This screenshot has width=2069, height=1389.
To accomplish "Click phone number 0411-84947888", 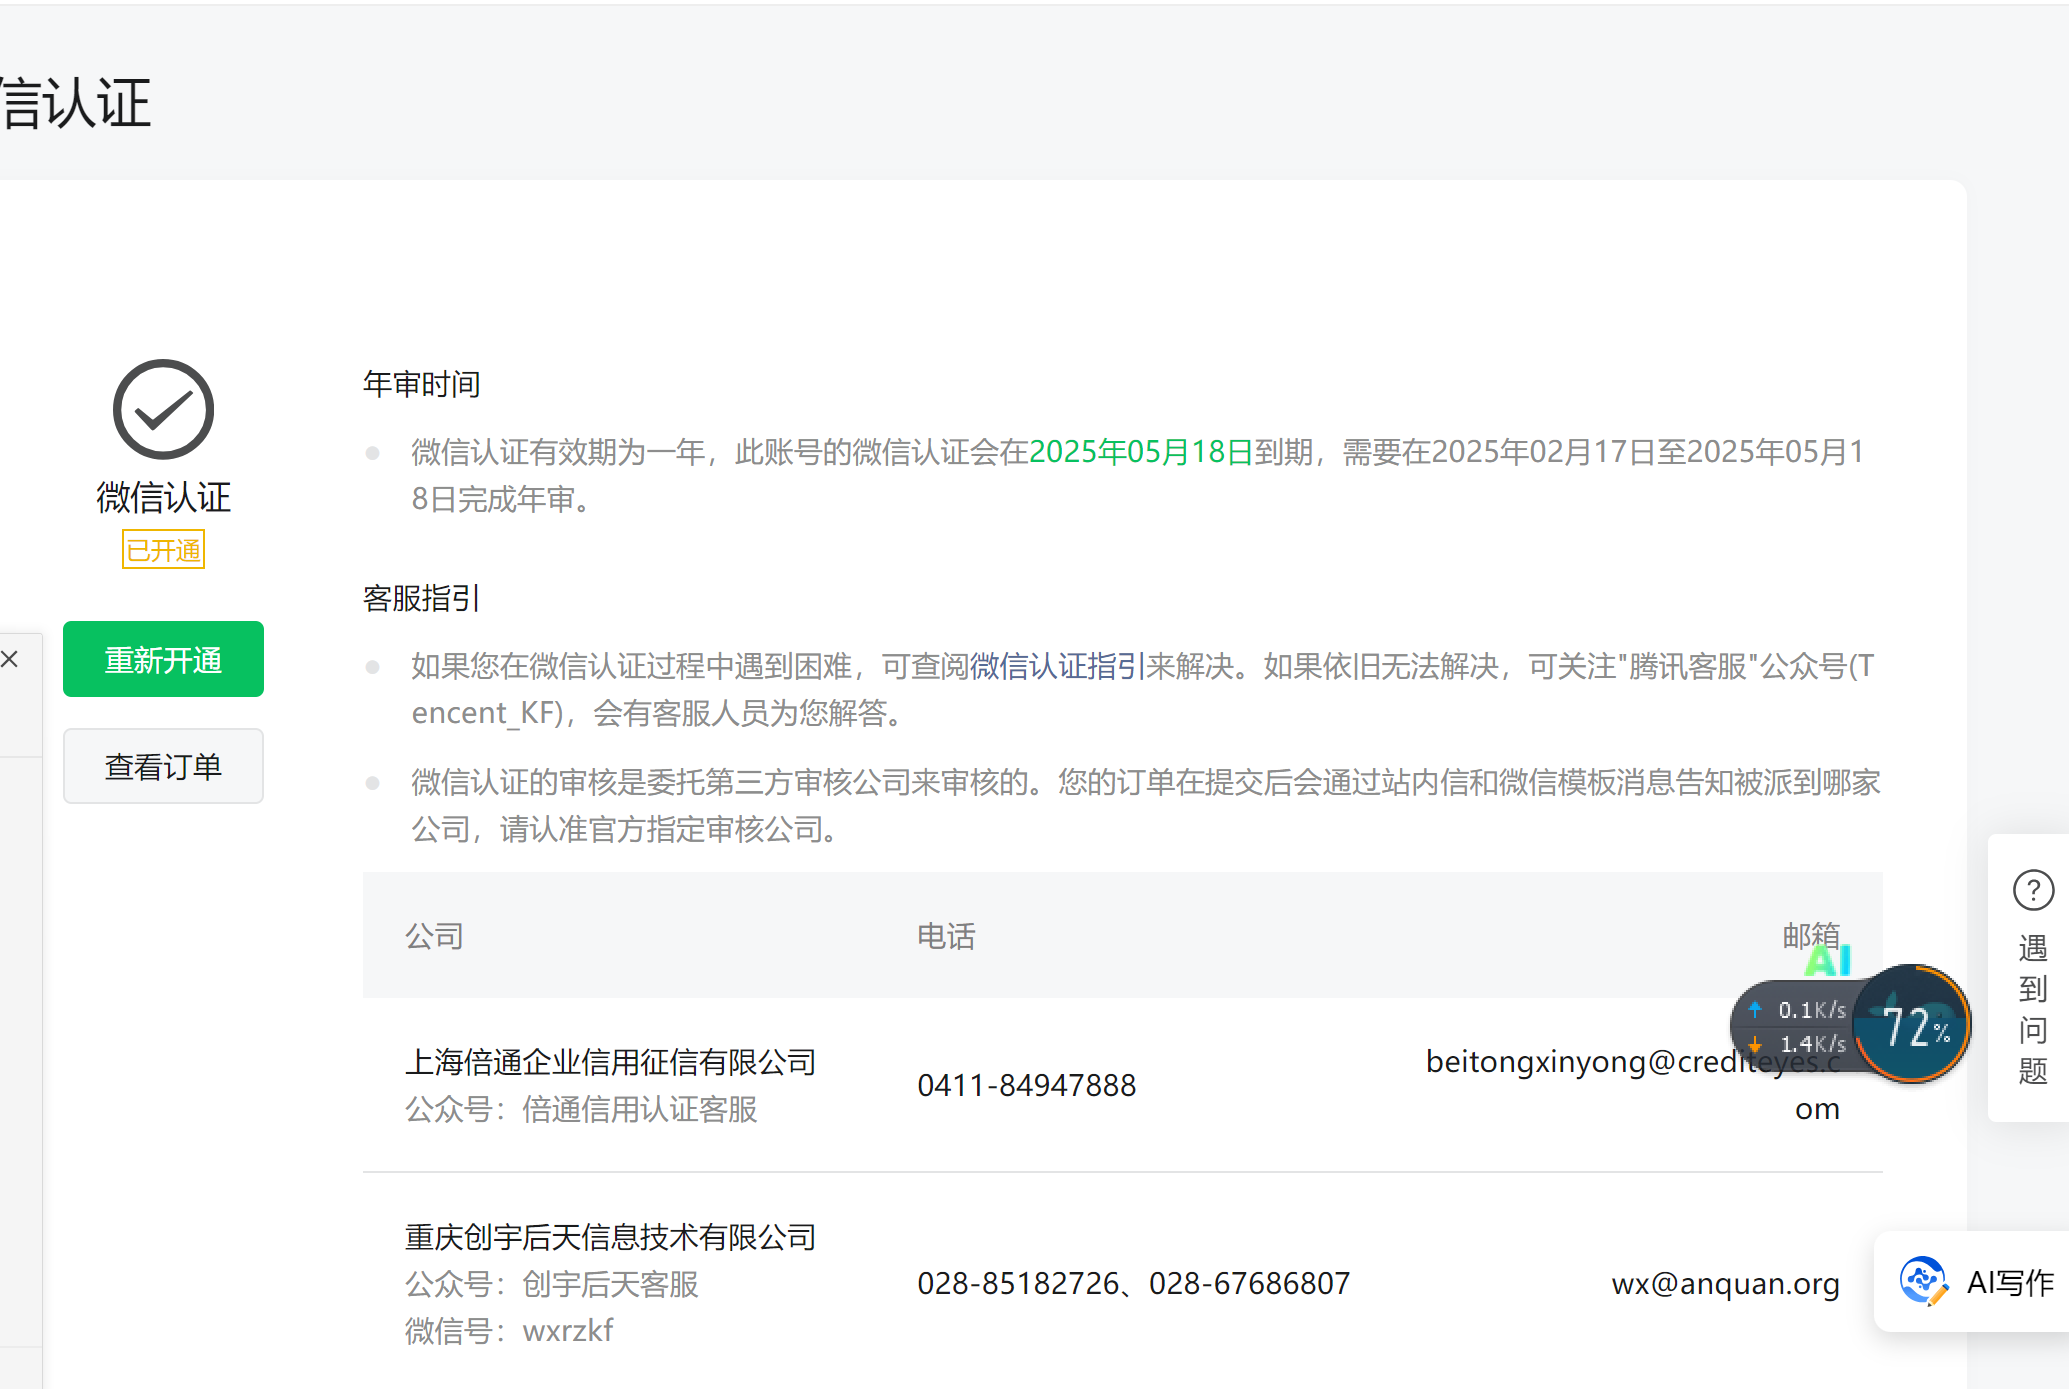I will tap(1026, 1085).
